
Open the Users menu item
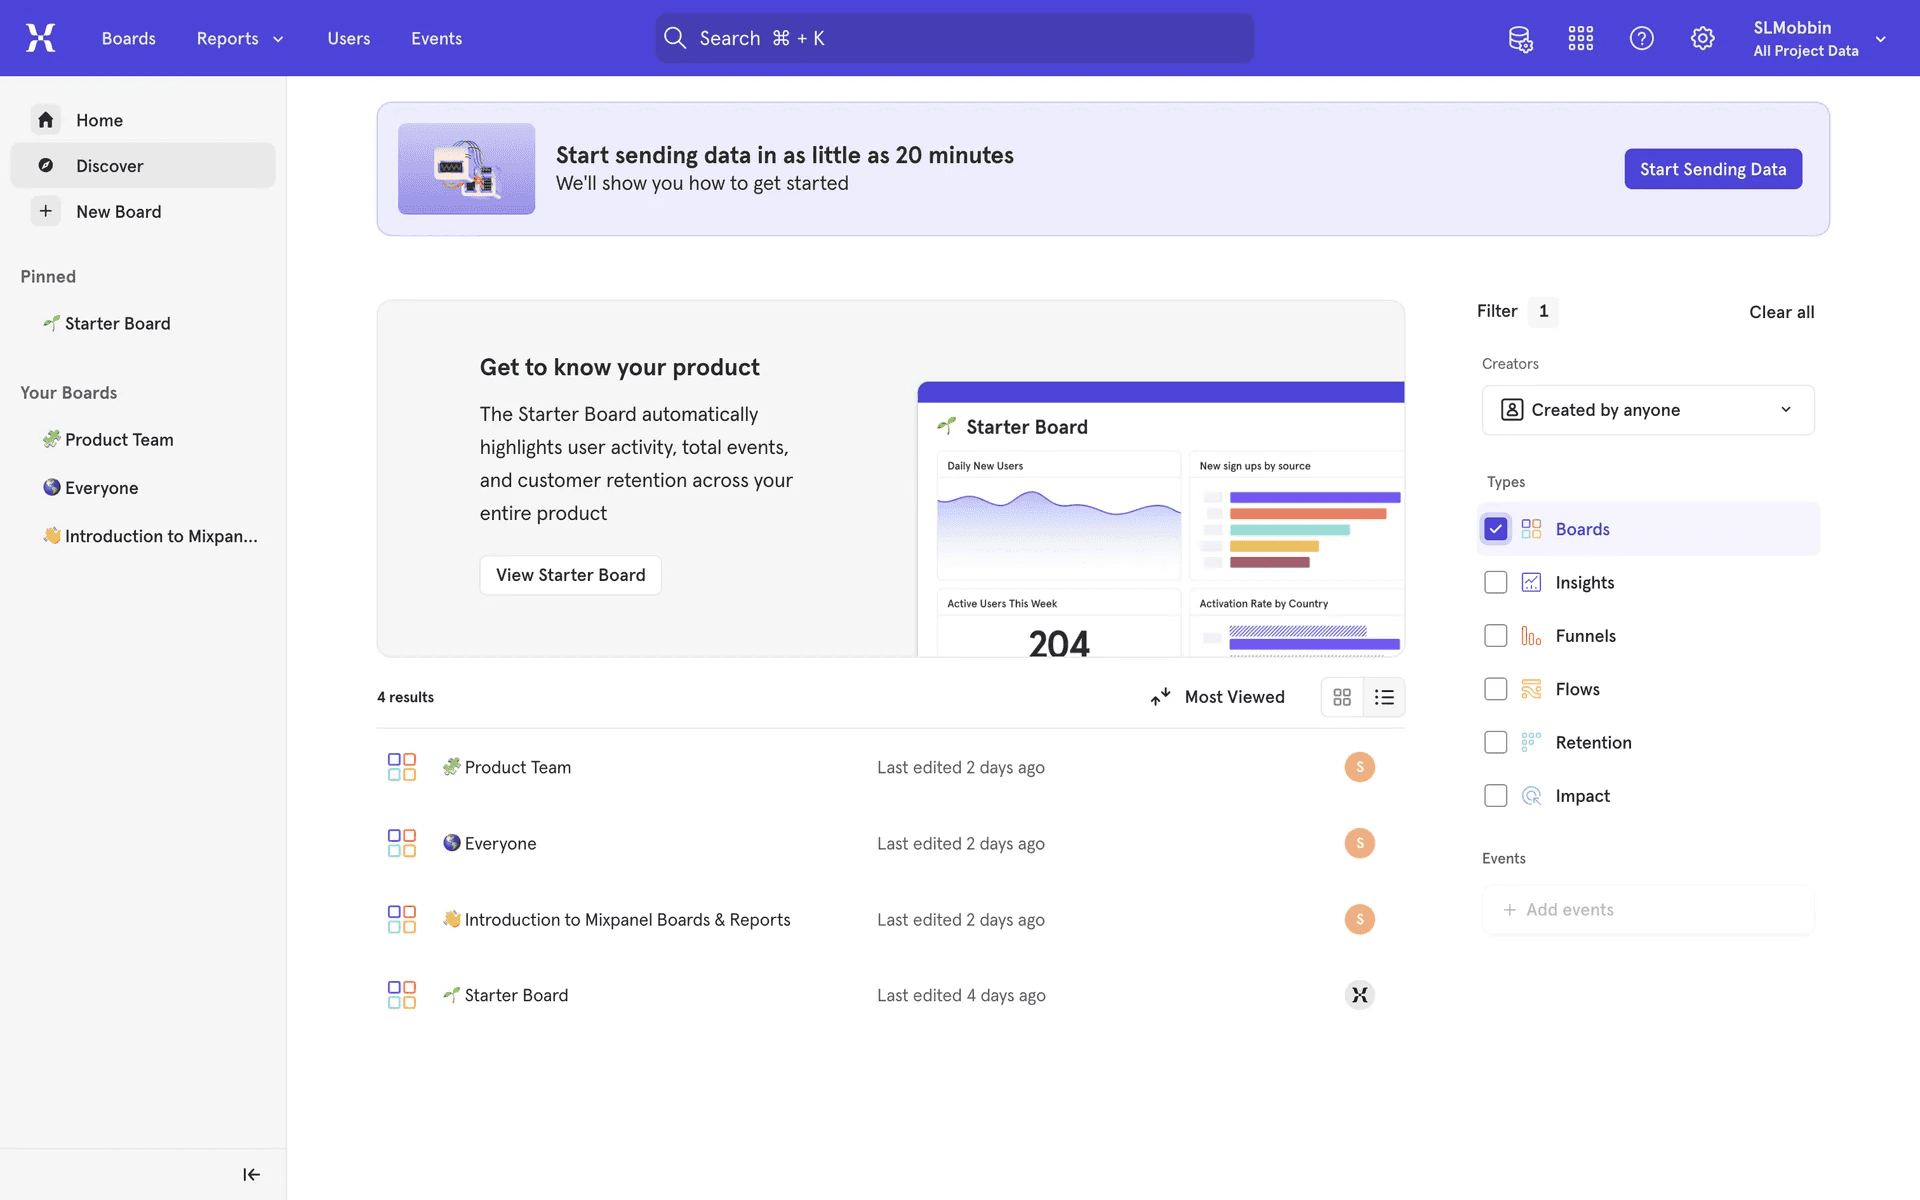click(x=348, y=38)
